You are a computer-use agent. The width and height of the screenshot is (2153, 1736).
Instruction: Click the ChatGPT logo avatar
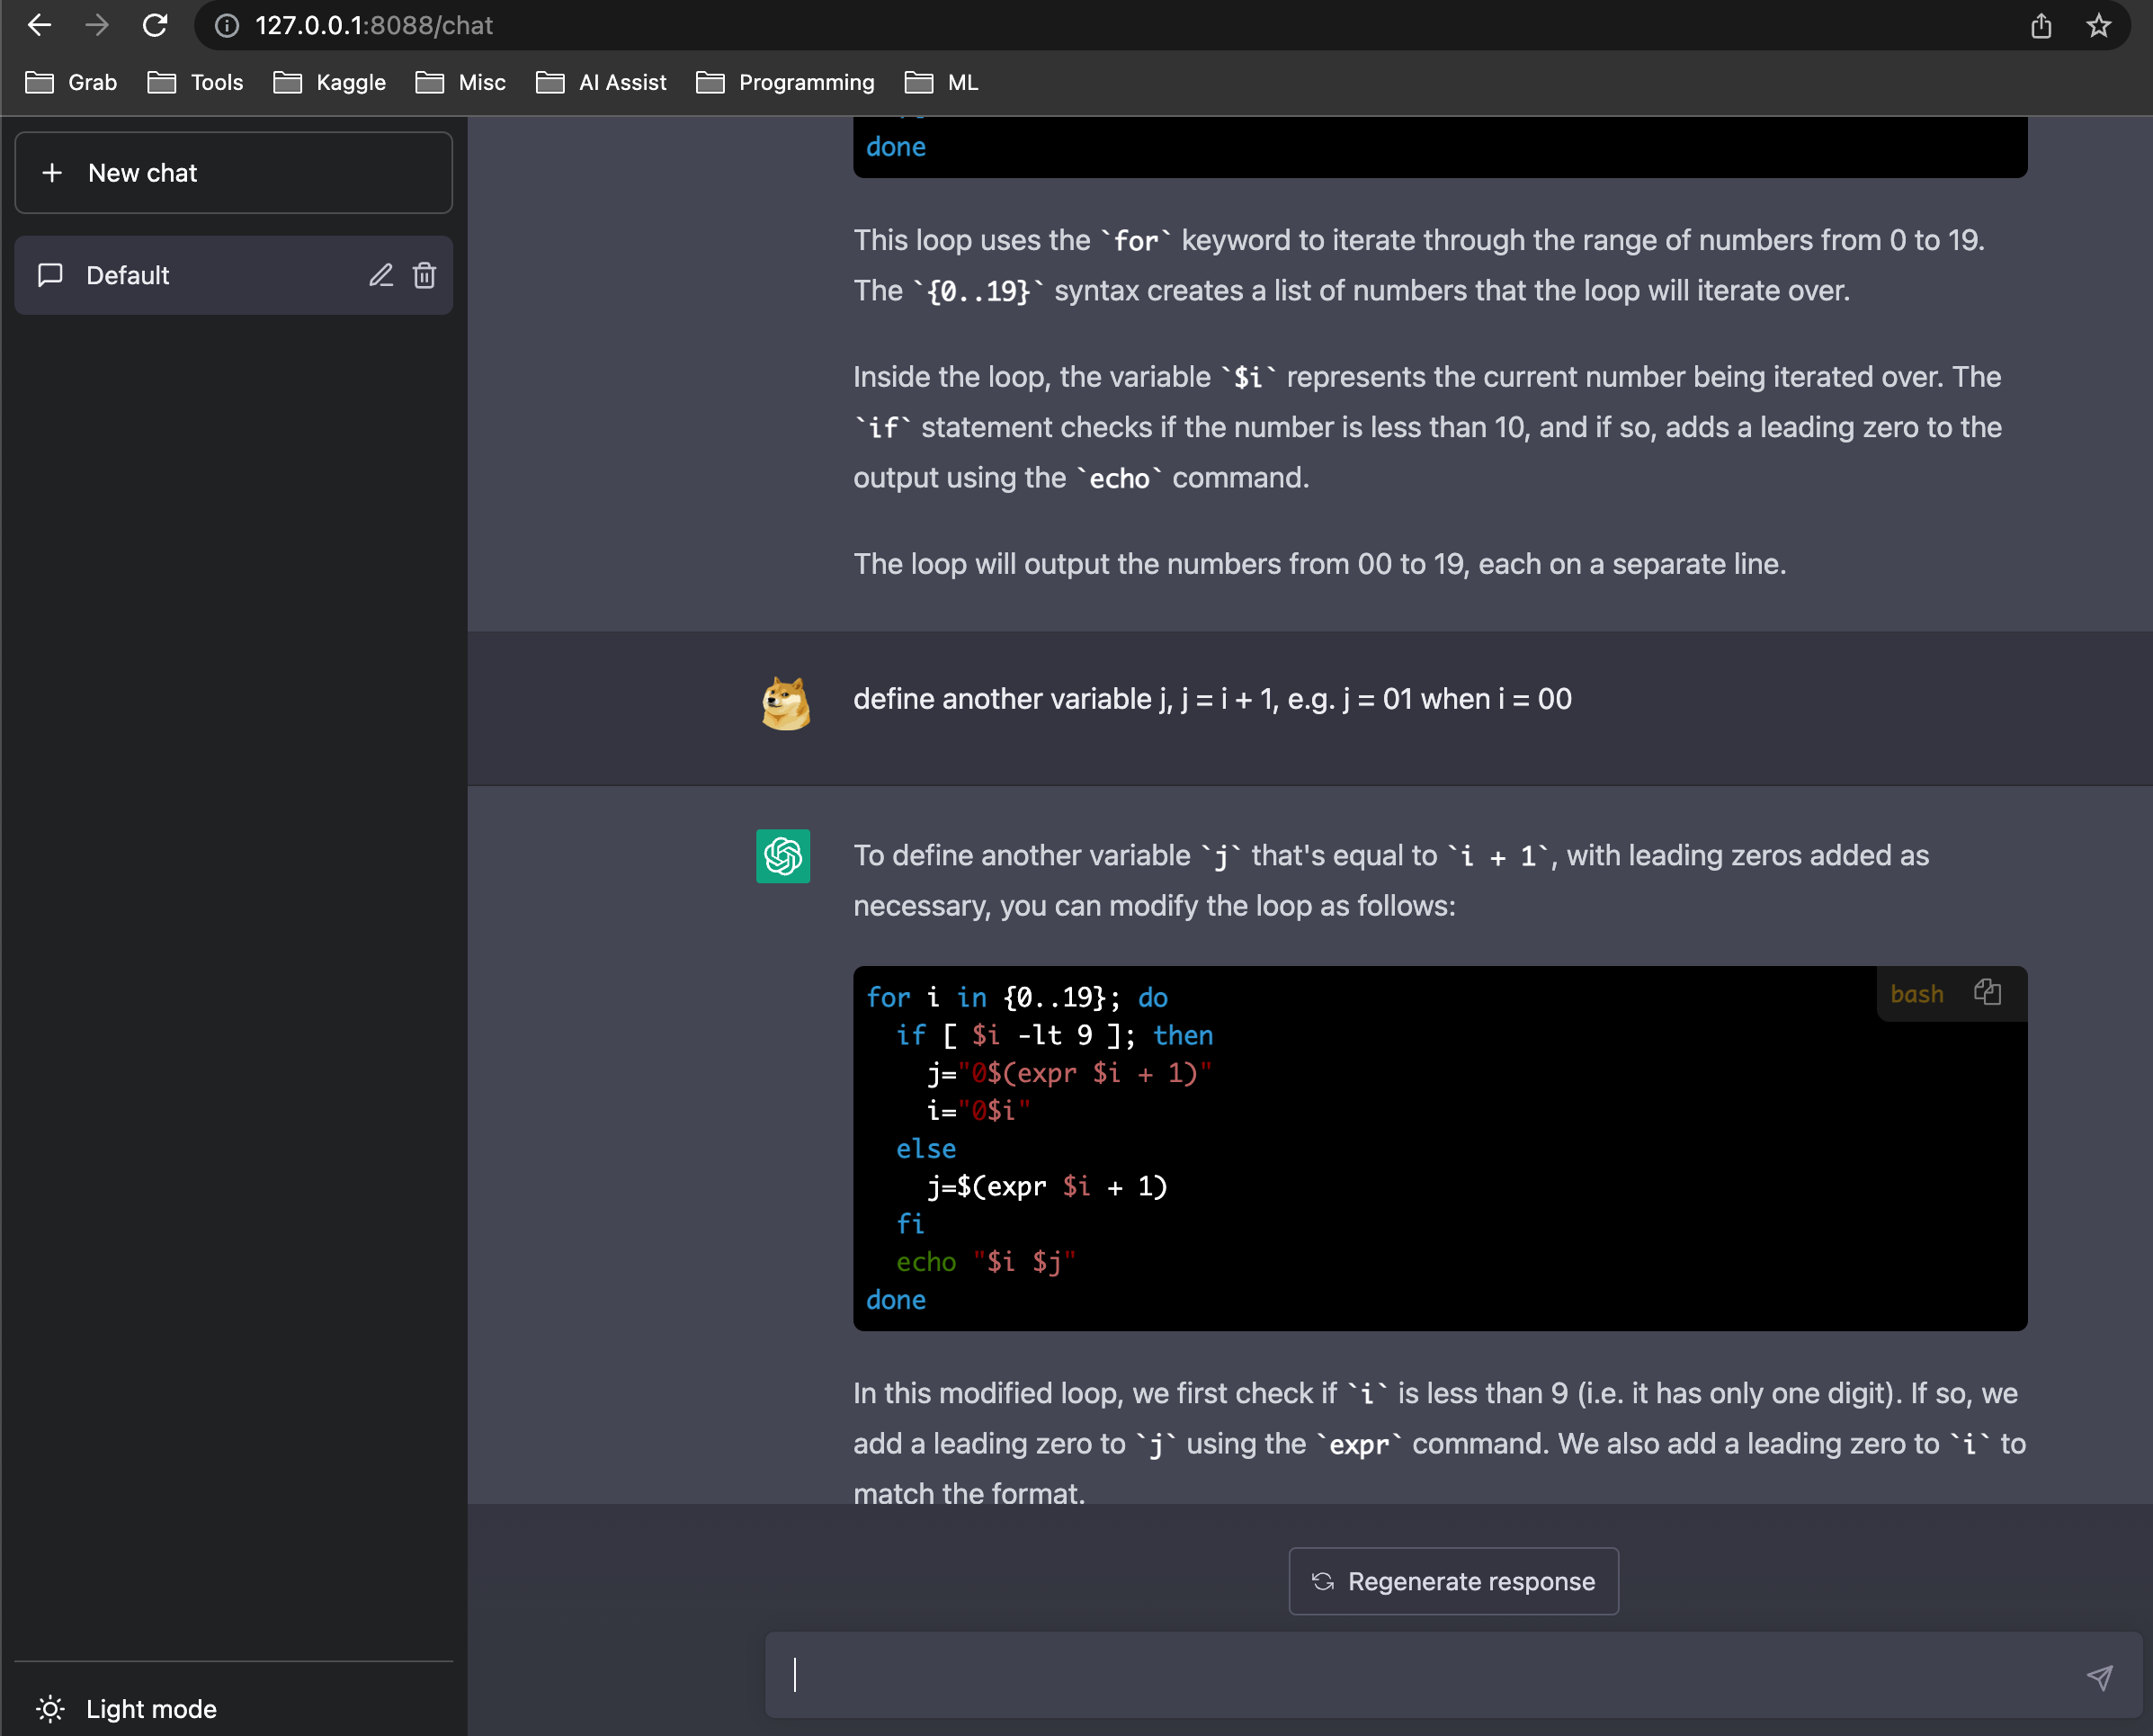782,856
